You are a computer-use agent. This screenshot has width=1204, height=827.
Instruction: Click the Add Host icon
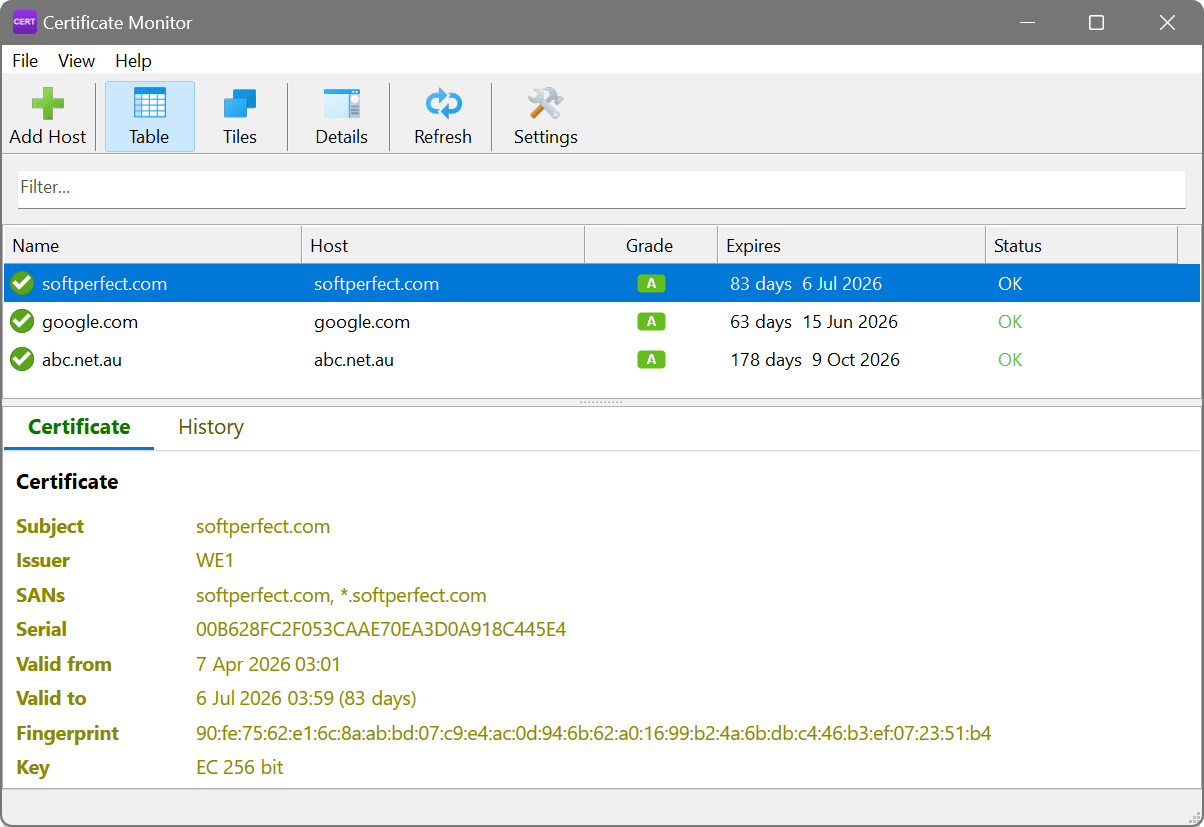(x=47, y=115)
